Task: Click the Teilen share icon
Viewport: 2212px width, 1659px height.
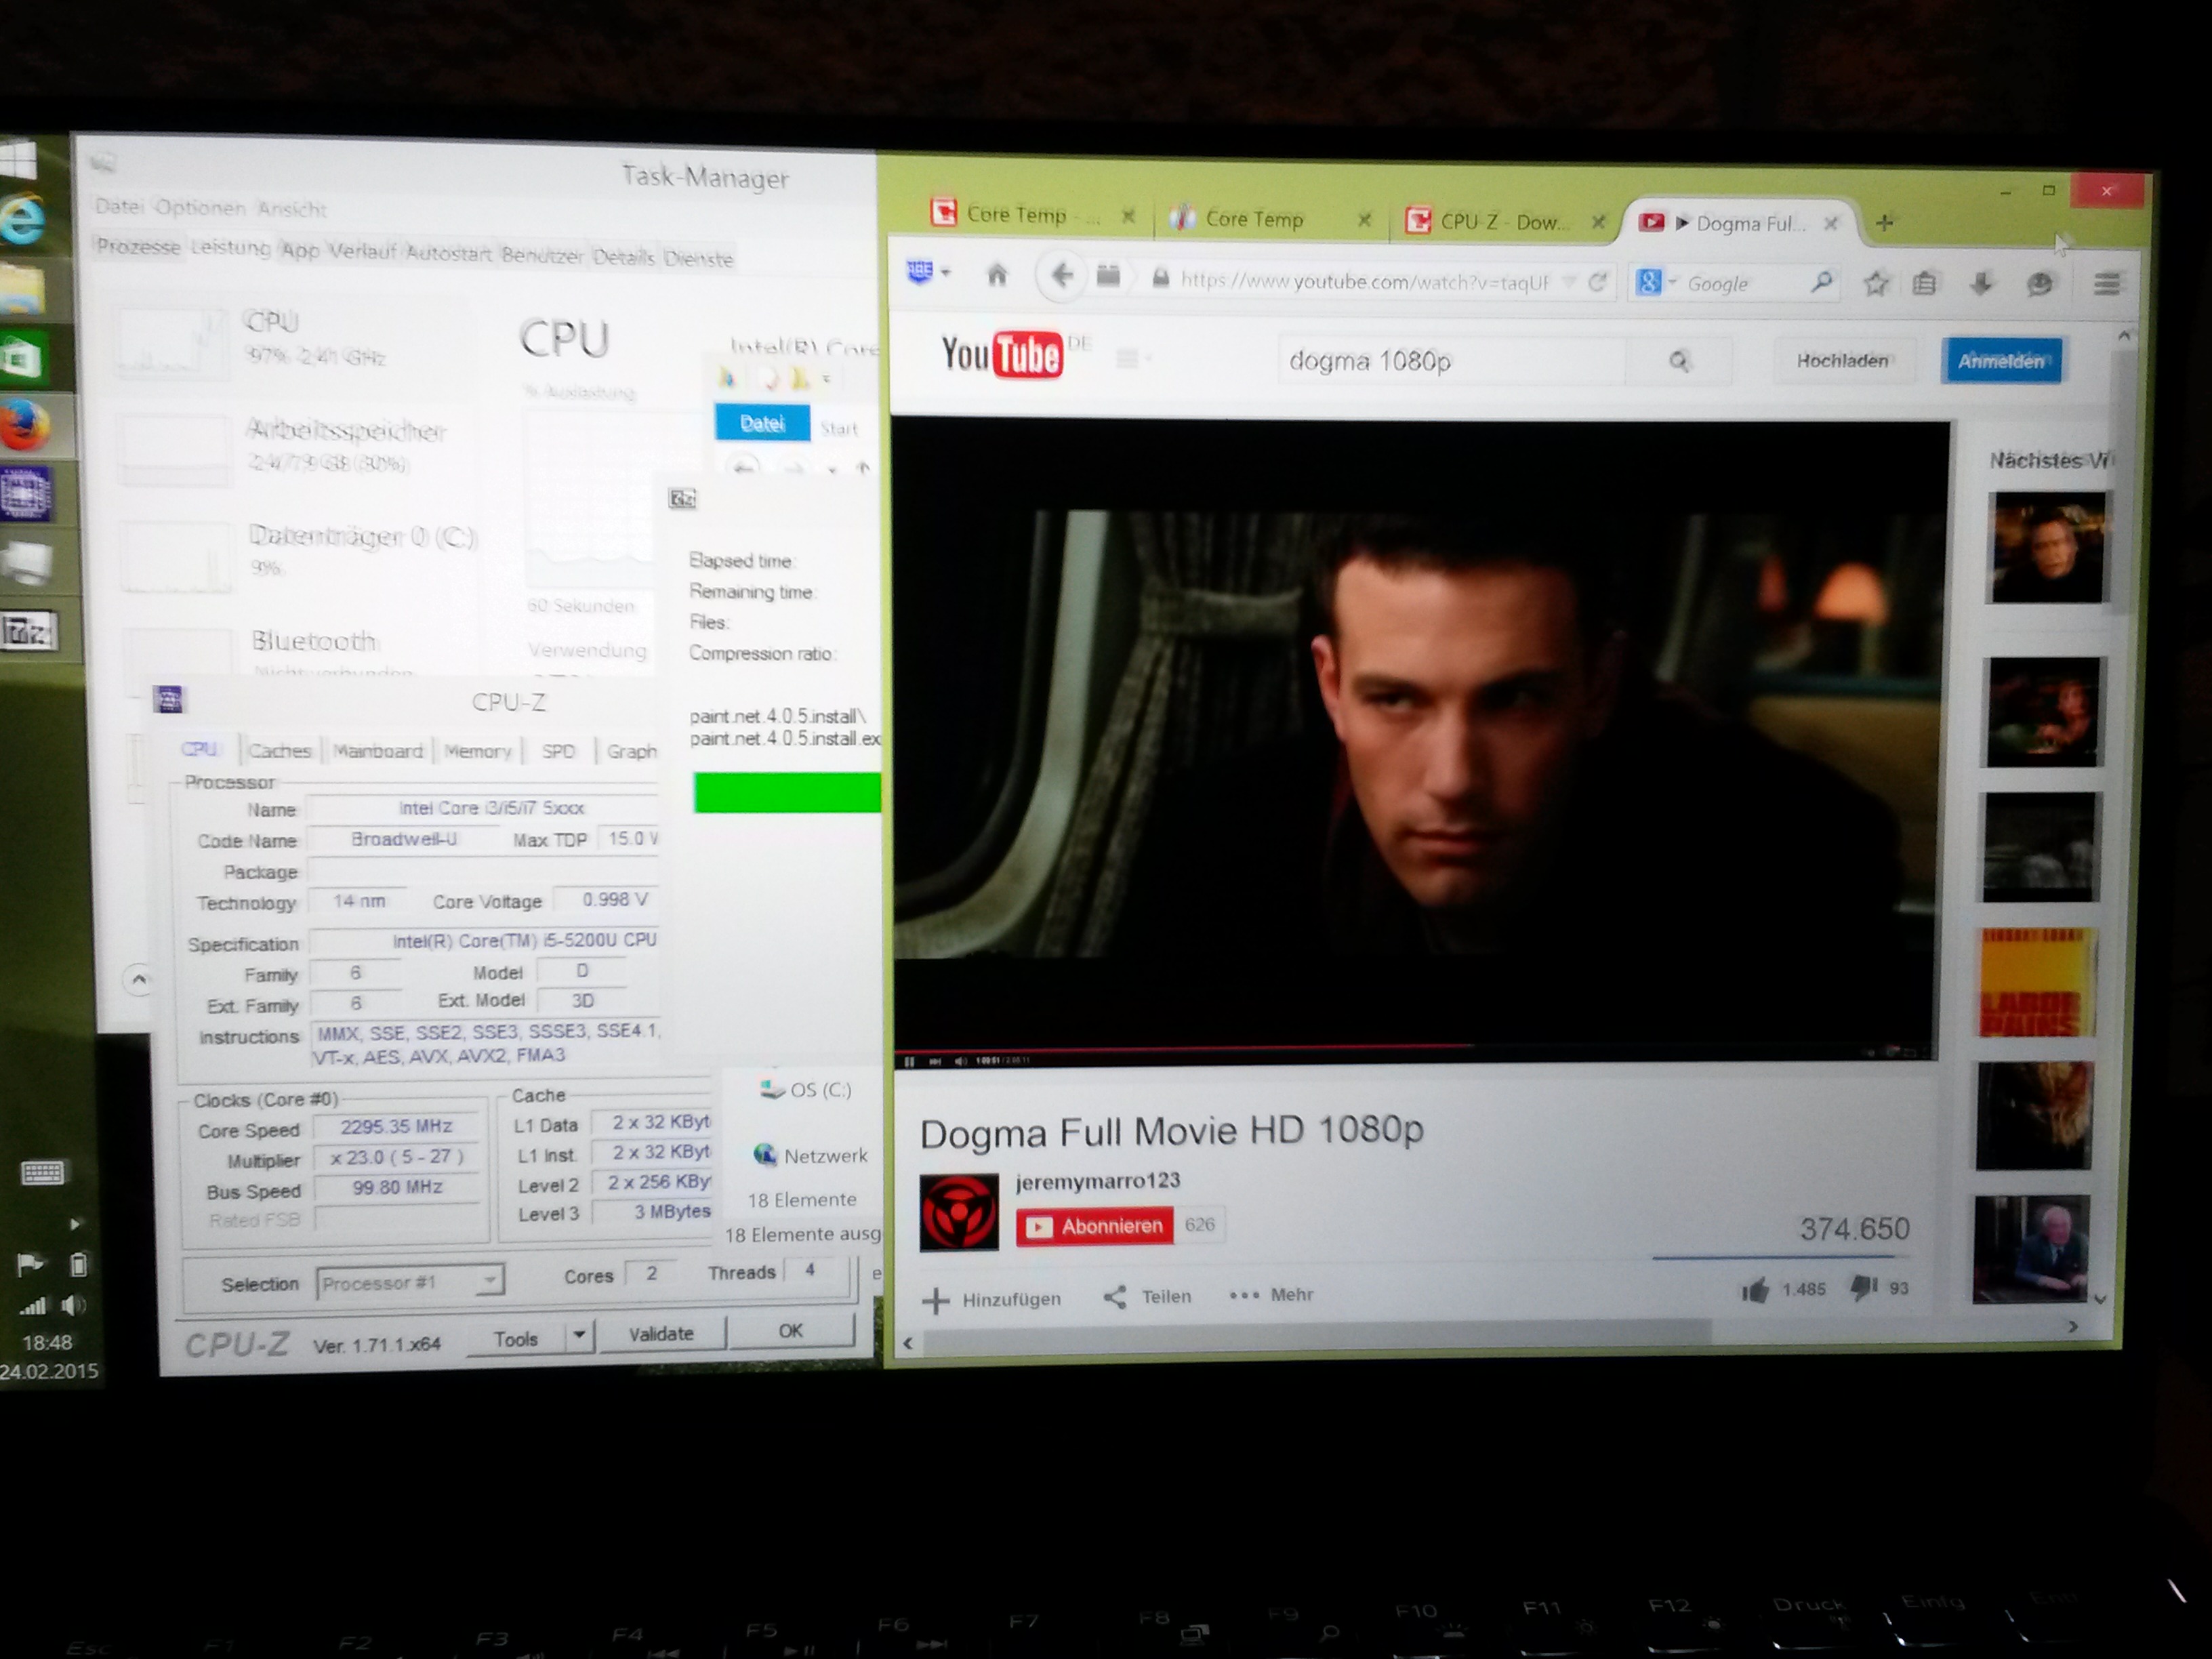Action: [1115, 1297]
